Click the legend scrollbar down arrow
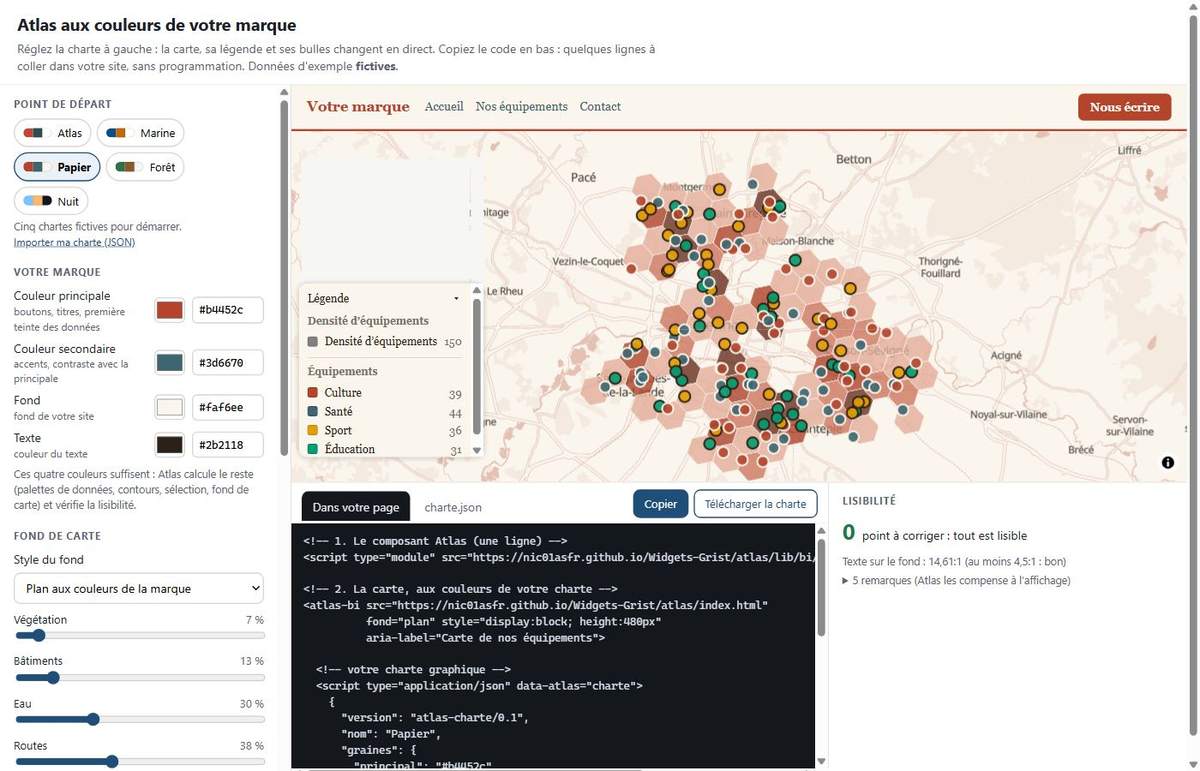The height and width of the screenshot is (771, 1200). coord(477,450)
